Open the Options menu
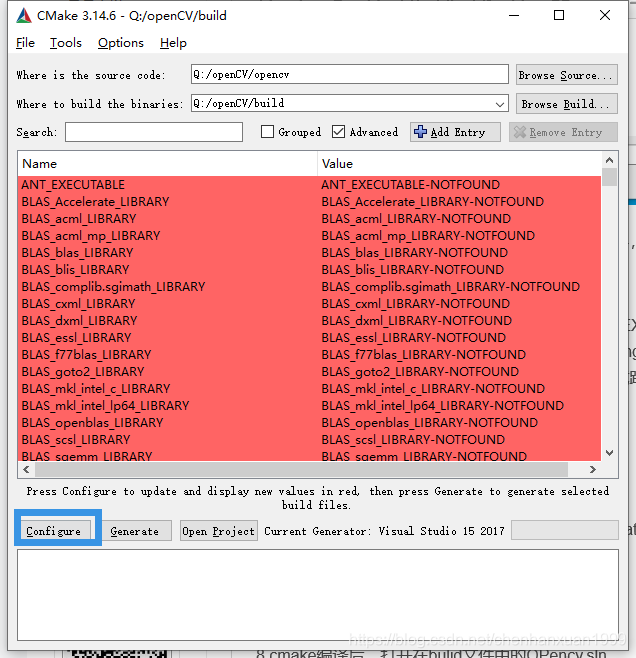636x658 pixels. 121,43
